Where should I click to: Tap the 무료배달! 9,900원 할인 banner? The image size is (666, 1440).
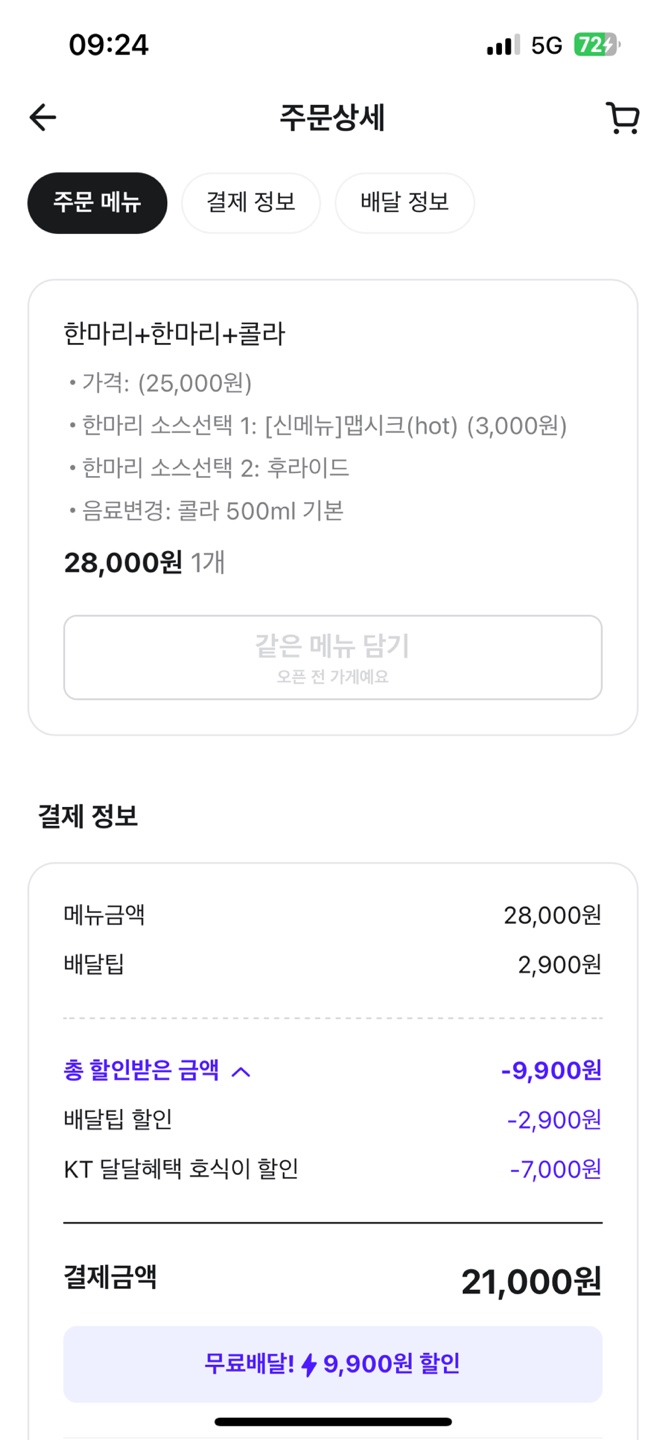[332, 1364]
